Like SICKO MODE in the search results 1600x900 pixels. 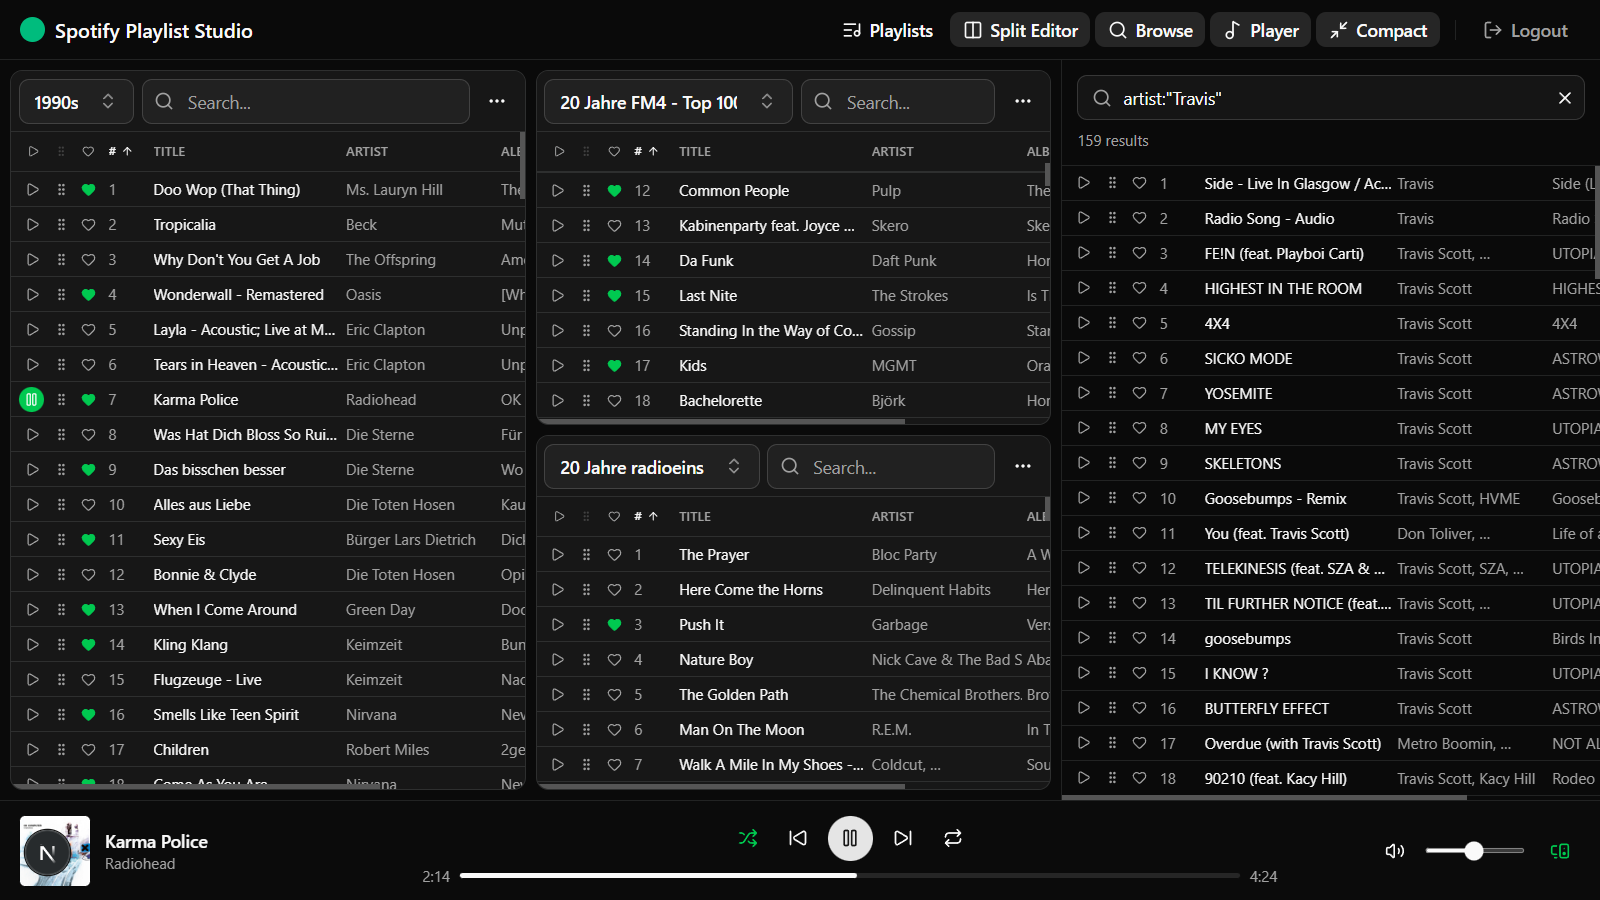(1139, 358)
